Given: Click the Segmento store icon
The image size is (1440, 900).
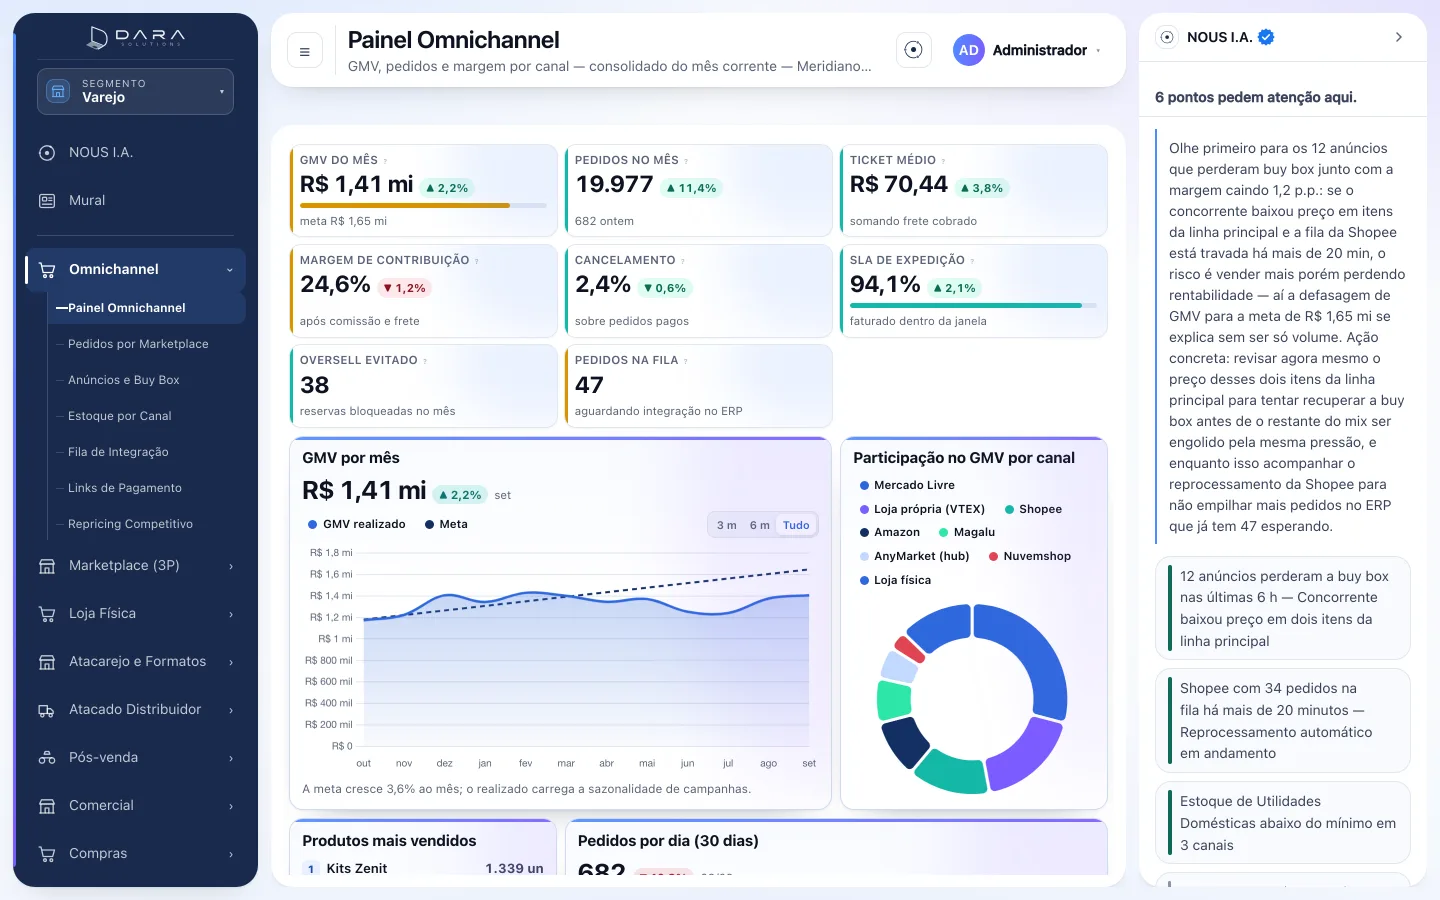Looking at the screenshot, I should click(x=59, y=91).
